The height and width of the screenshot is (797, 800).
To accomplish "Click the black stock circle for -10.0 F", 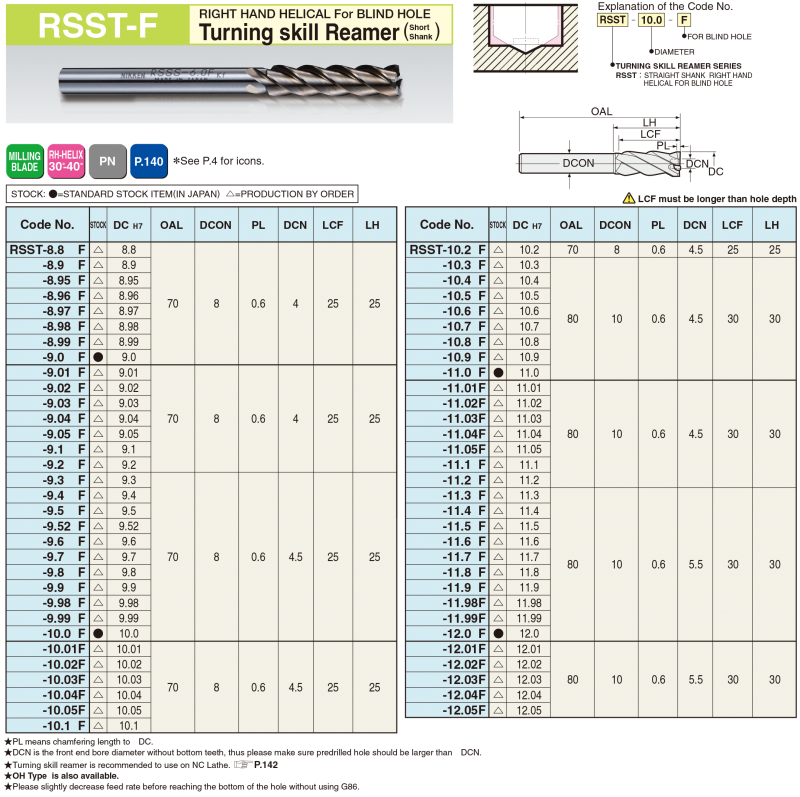I will pyautogui.click(x=98, y=634).
